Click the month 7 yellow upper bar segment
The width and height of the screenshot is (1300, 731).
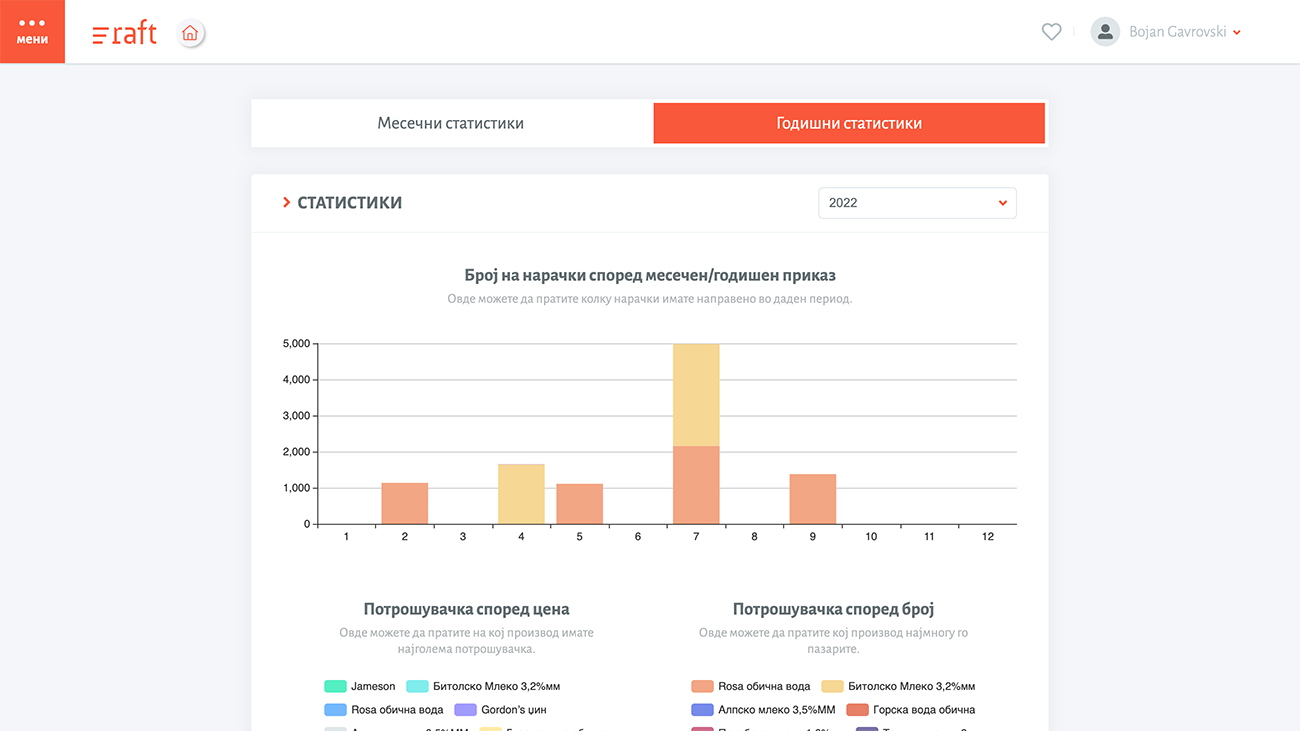(696, 395)
